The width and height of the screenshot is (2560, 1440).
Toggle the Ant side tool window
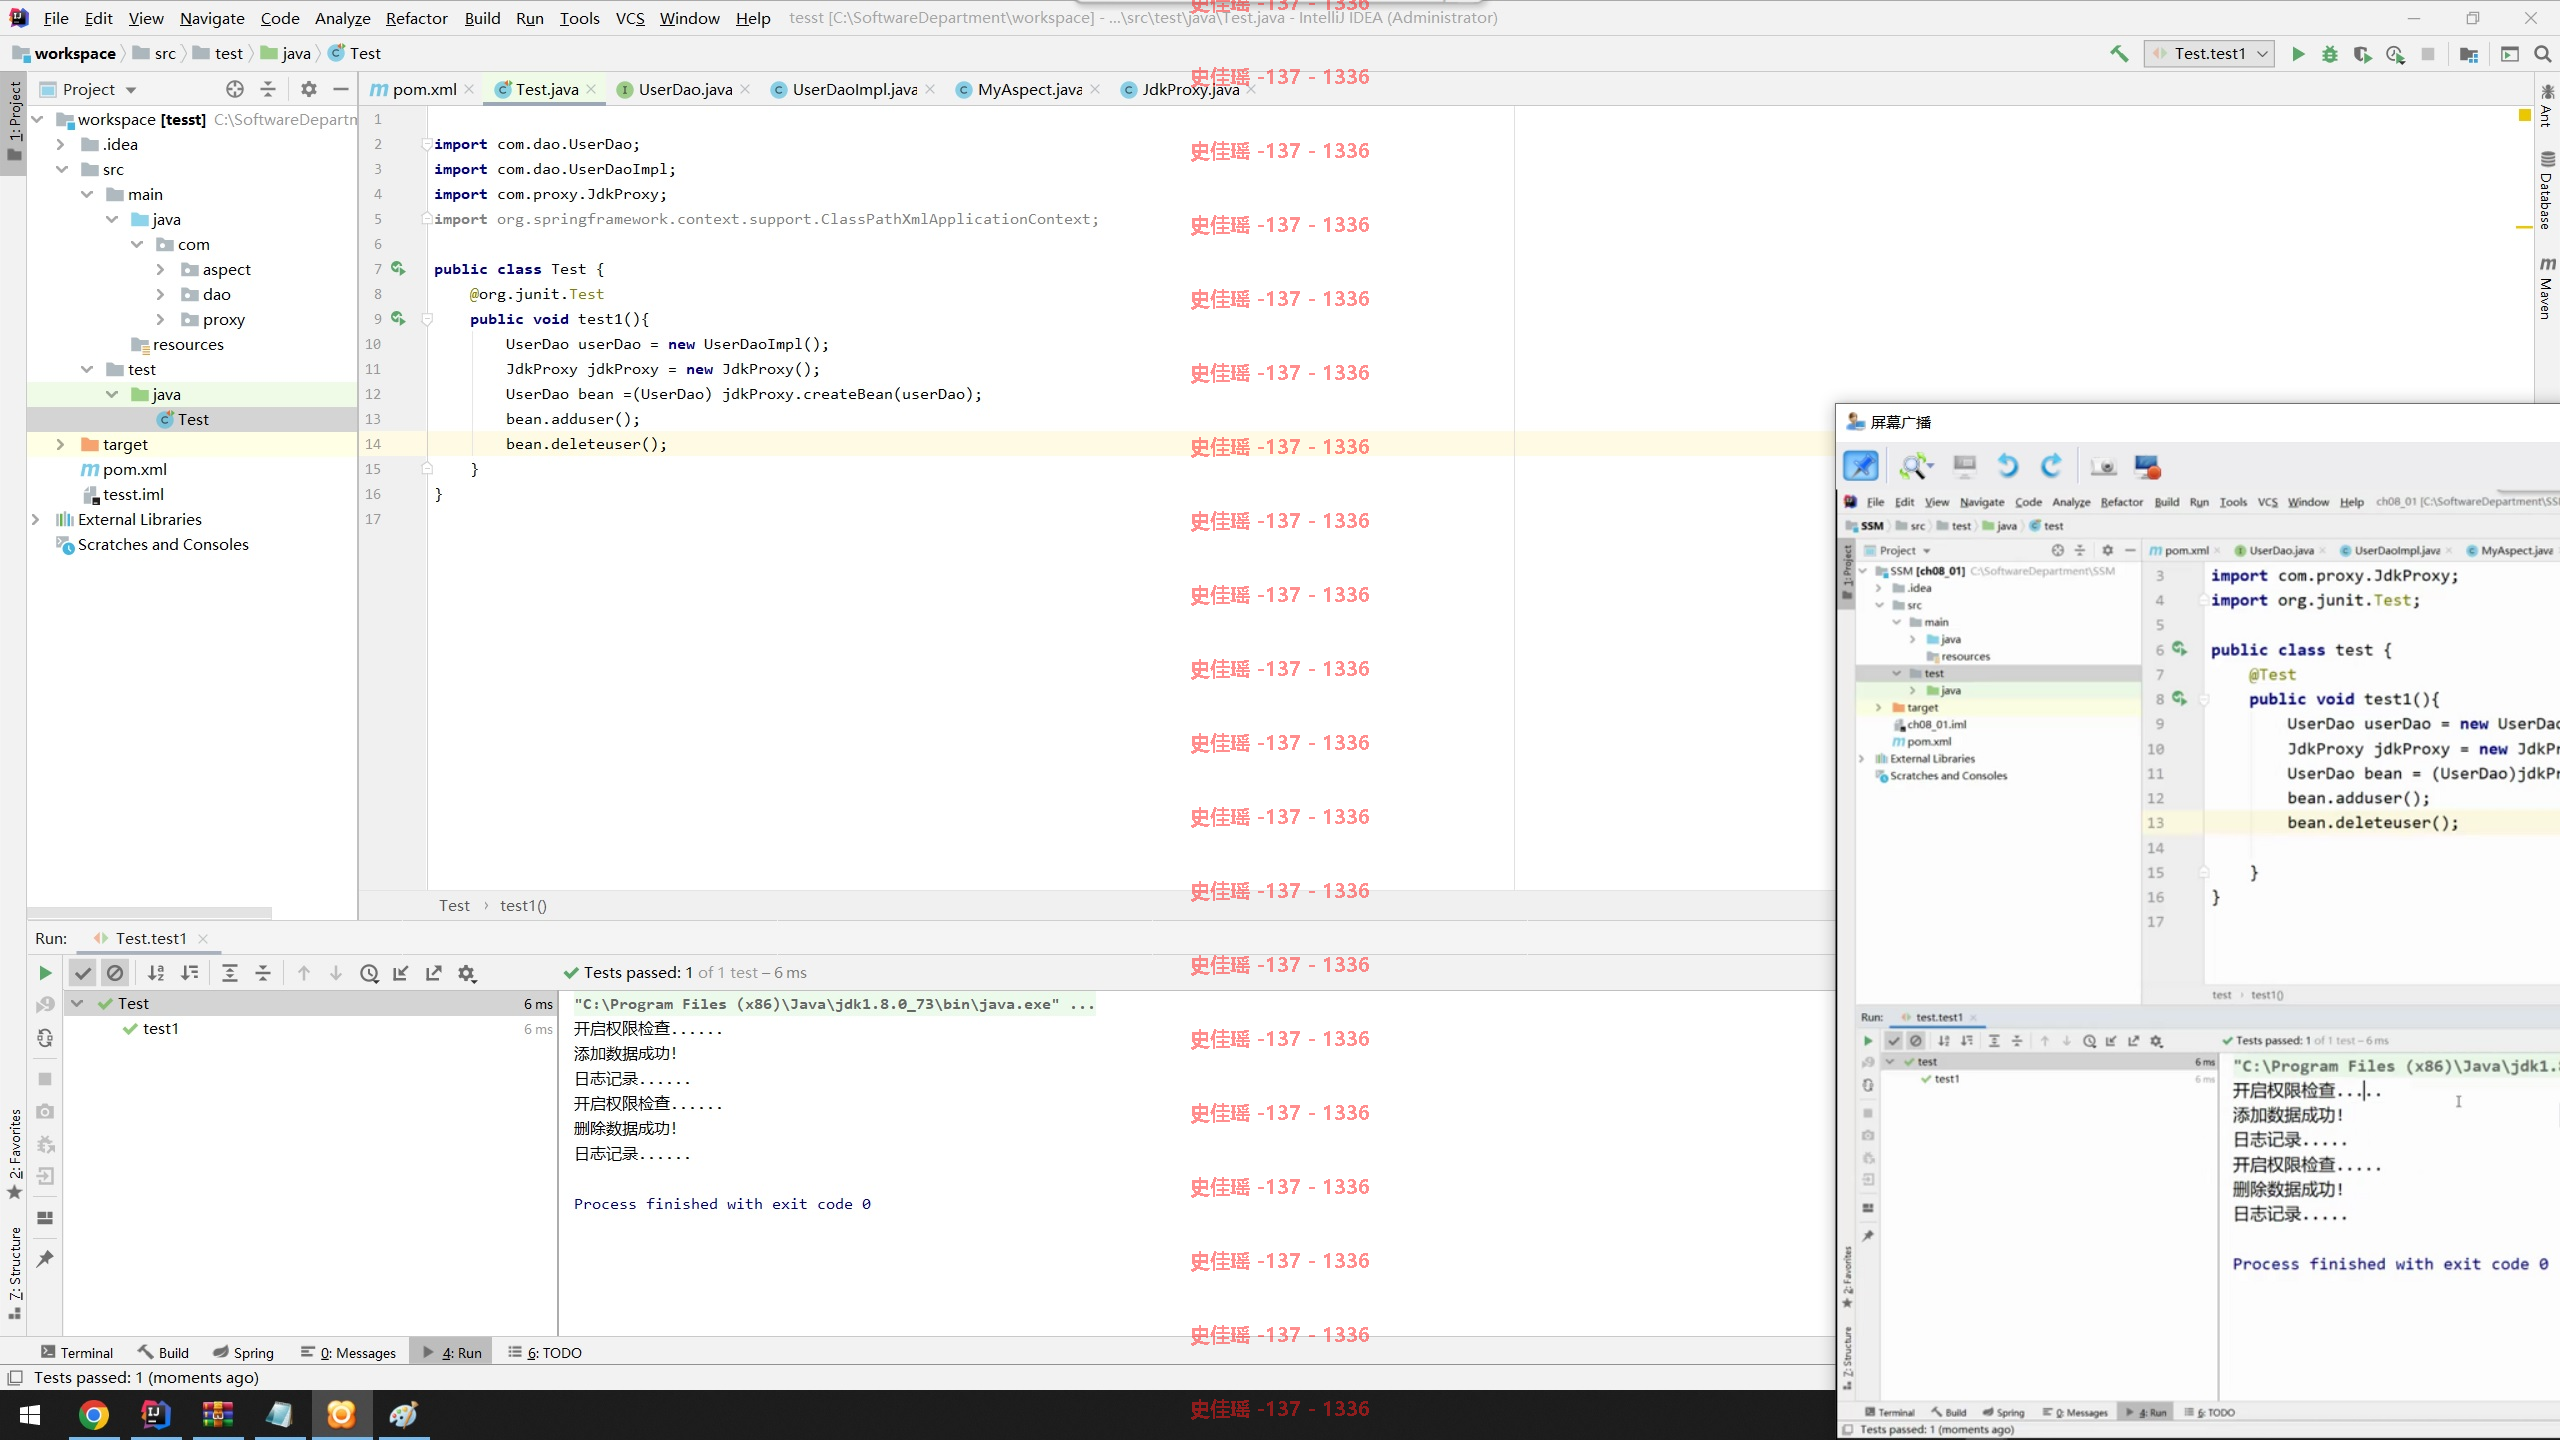[x=2546, y=106]
